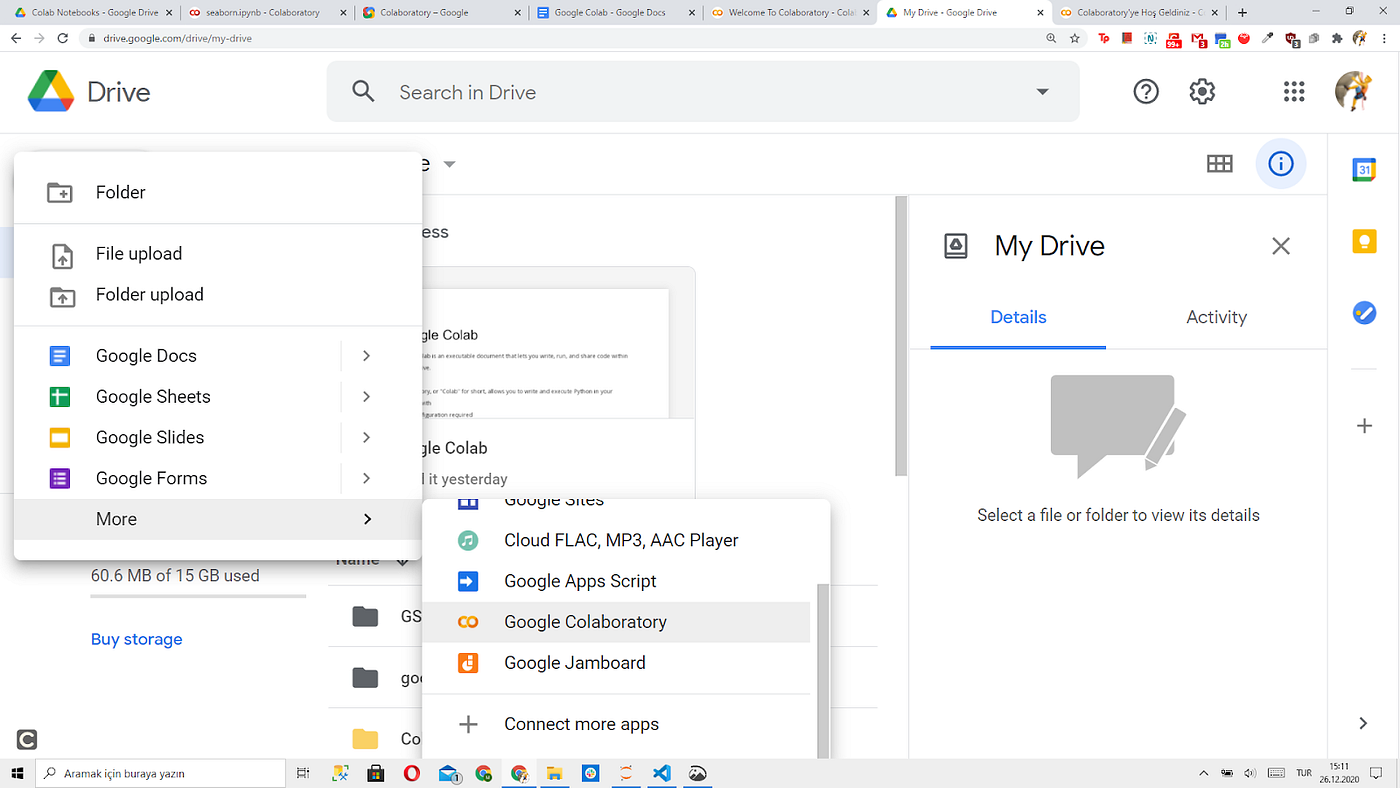The height and width of the screenshot is (788, 1400).
Task: Open Opera from the taskbar
Action: pyautogui.click(x=412, y=773)
